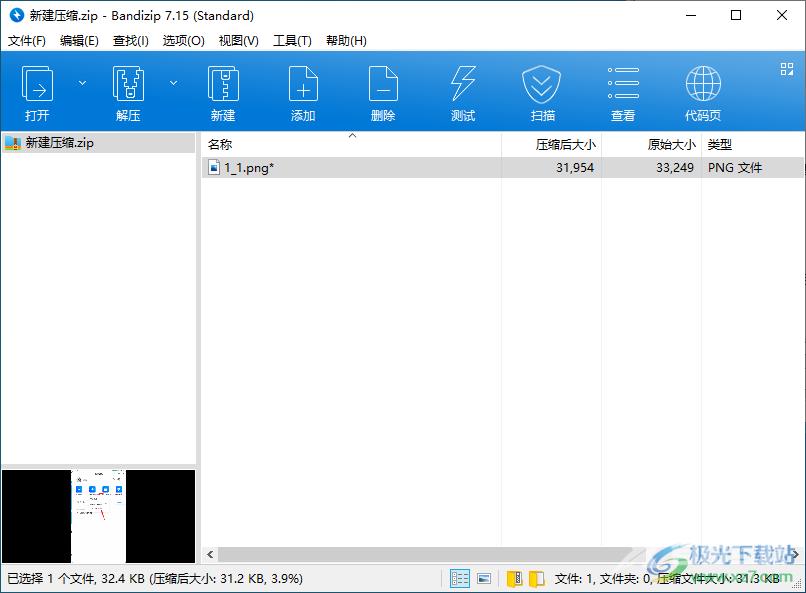Click the status text 已选择 1 个文件

tap(50, 579)
